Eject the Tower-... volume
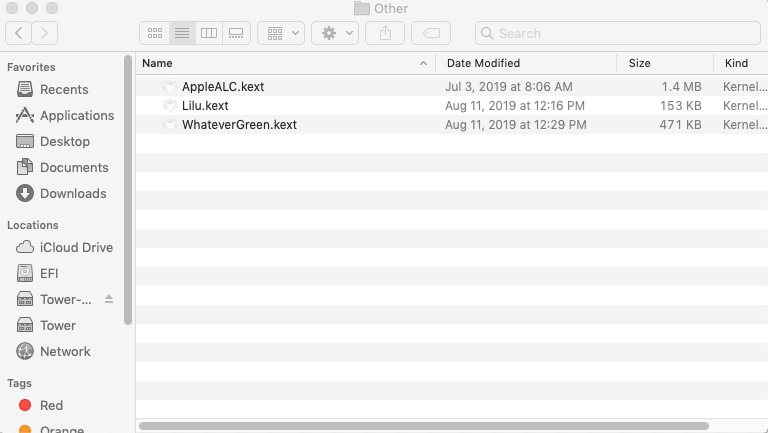 point(109,299)
